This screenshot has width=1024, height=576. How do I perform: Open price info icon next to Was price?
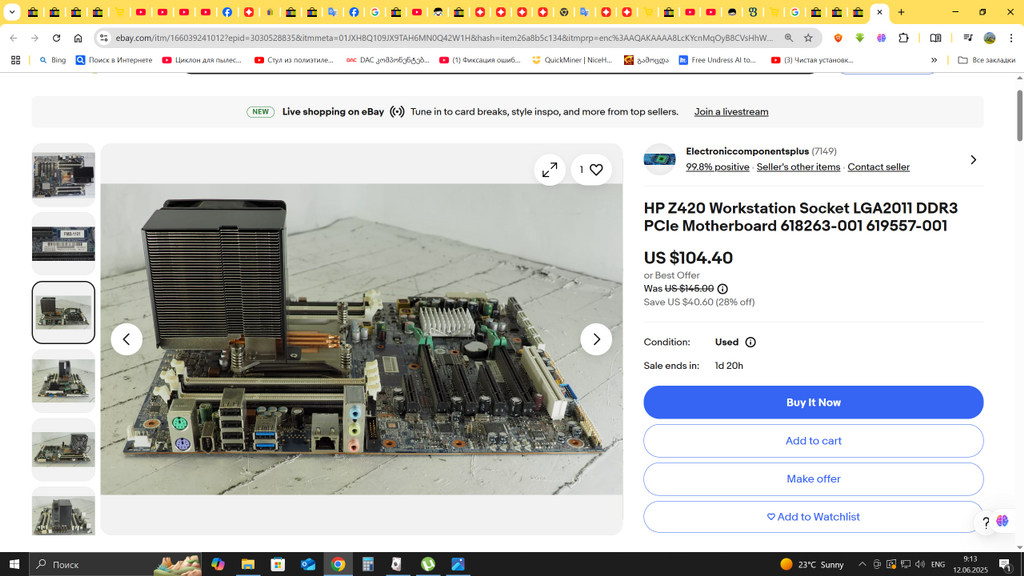pos(722,289)
